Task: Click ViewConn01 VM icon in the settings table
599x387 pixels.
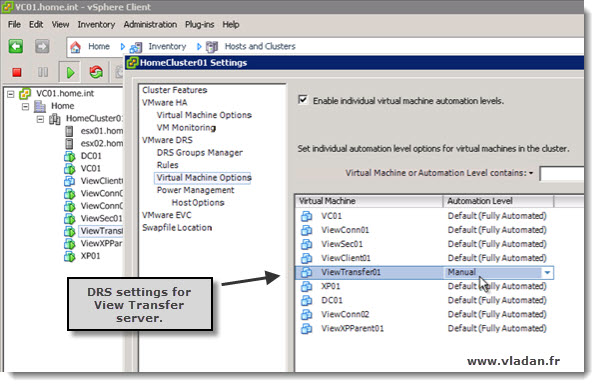Action: click(x=306, y=230)
